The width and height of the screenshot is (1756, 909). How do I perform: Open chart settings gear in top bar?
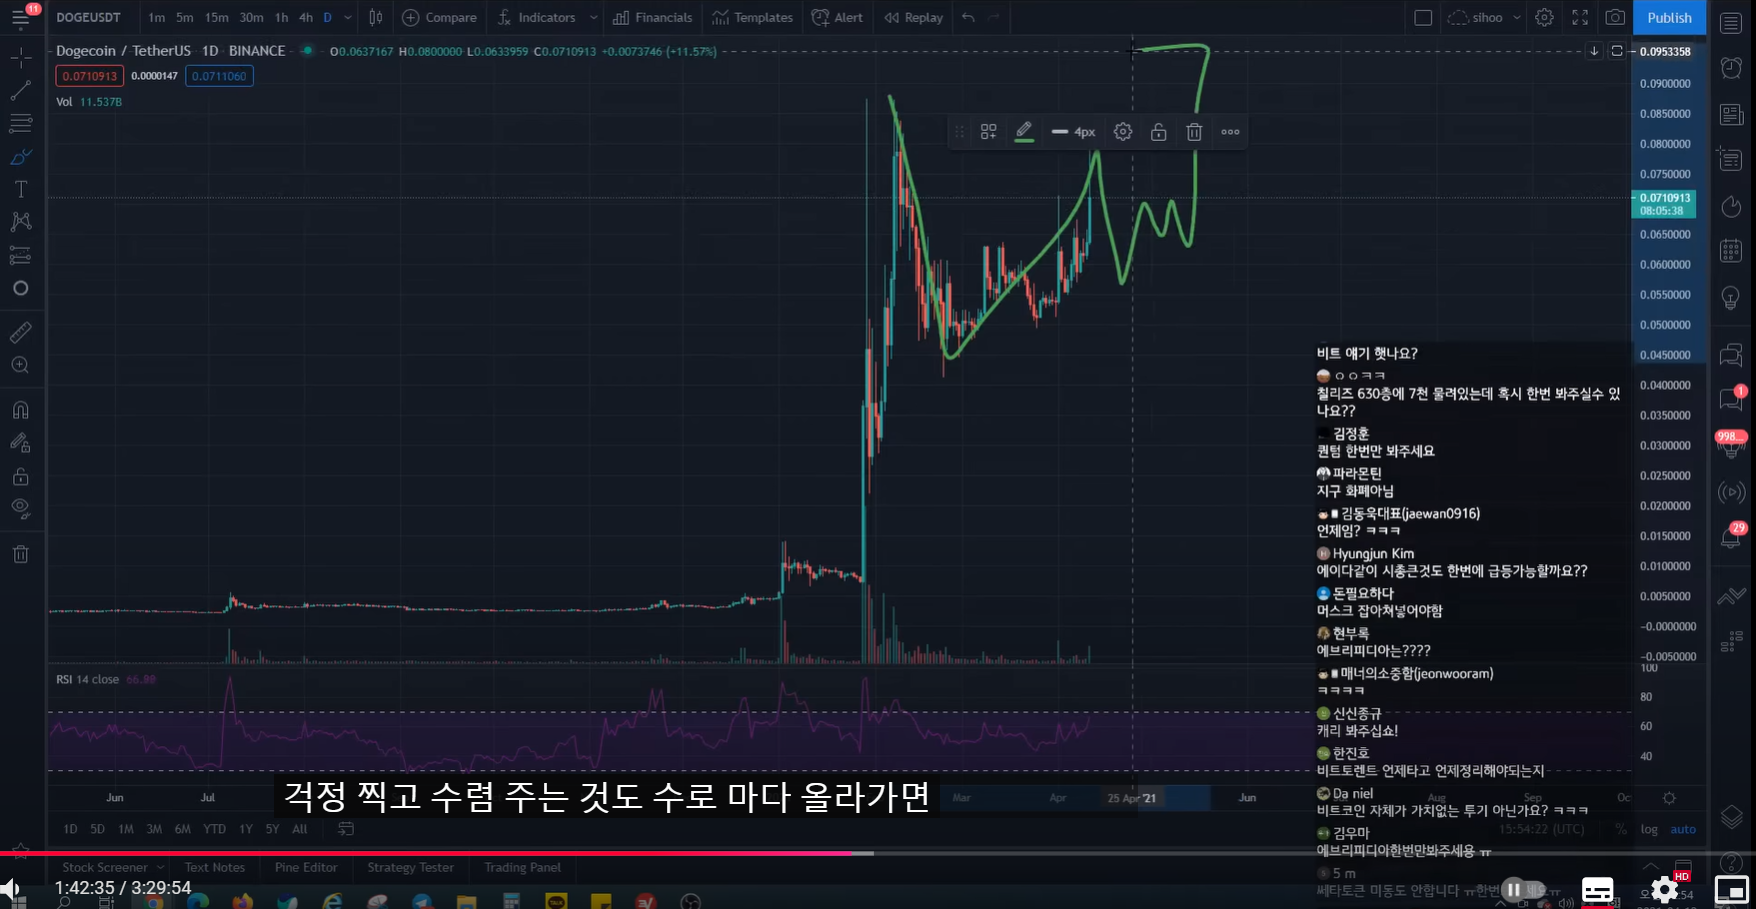click(1544, 17)
